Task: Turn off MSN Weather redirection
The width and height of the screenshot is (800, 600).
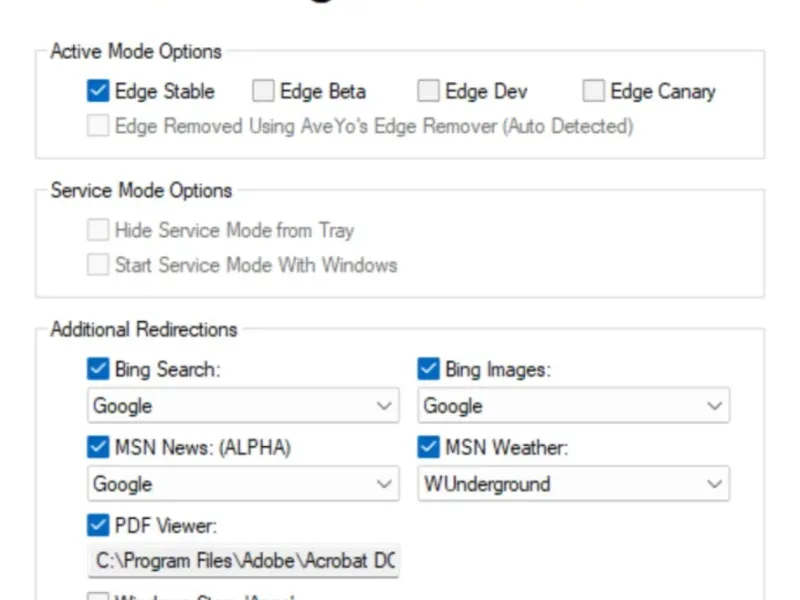Action: click(x=428, y=448)
